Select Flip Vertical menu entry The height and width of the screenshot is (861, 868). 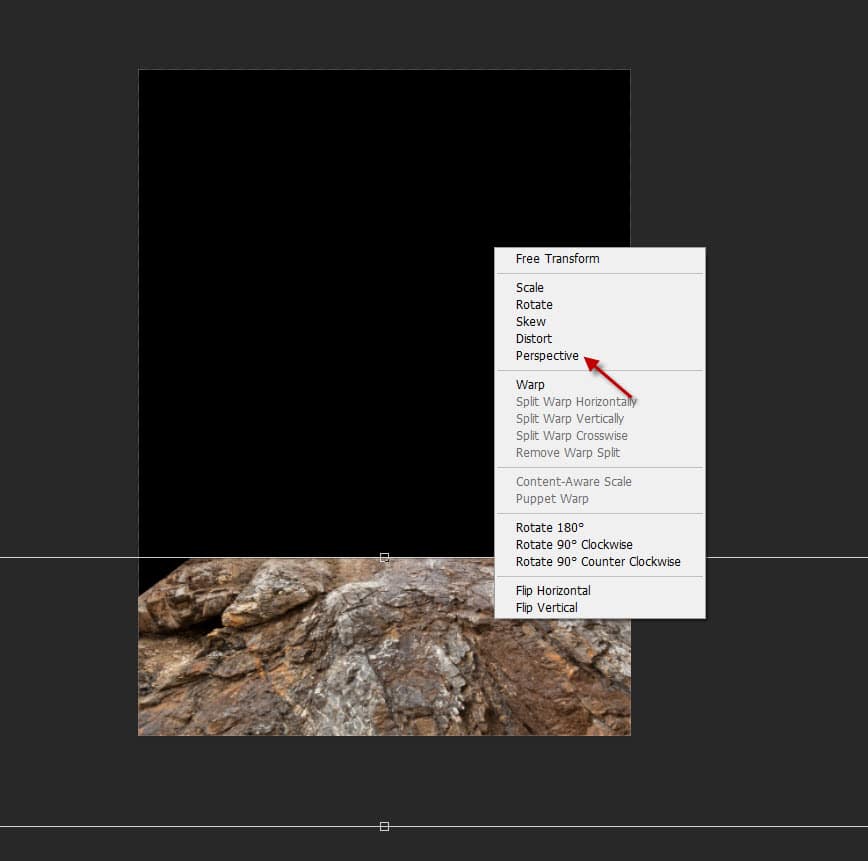click(x=546, y=608)
